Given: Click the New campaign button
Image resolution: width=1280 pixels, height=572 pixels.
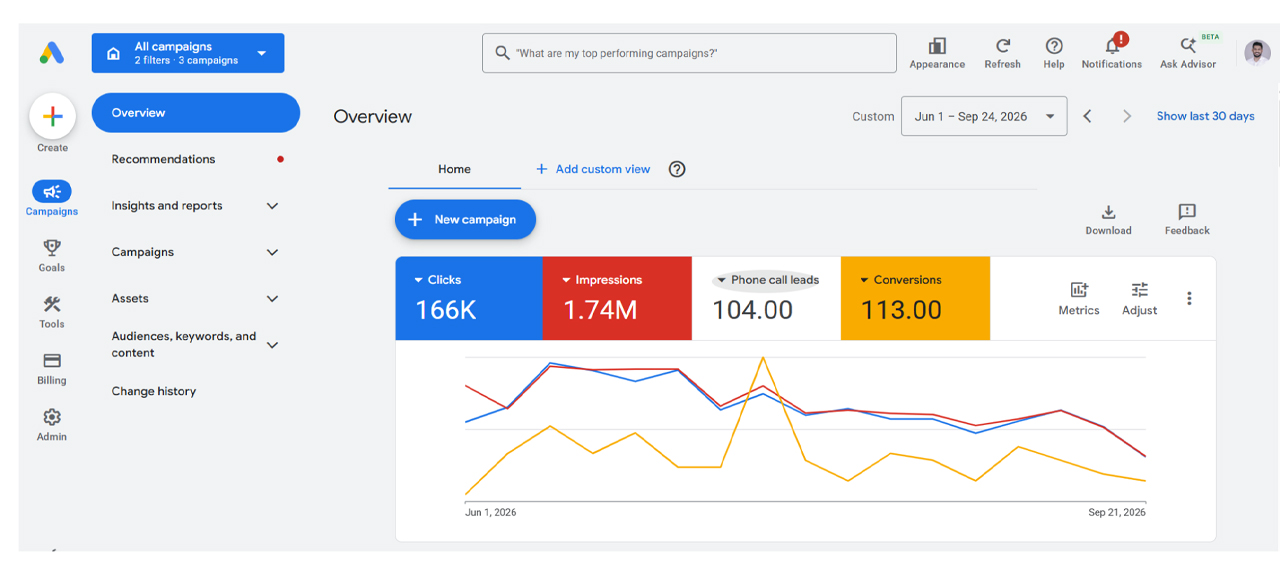Looking at the screenshot, I should pyautogui.click(x=465, y=219).
